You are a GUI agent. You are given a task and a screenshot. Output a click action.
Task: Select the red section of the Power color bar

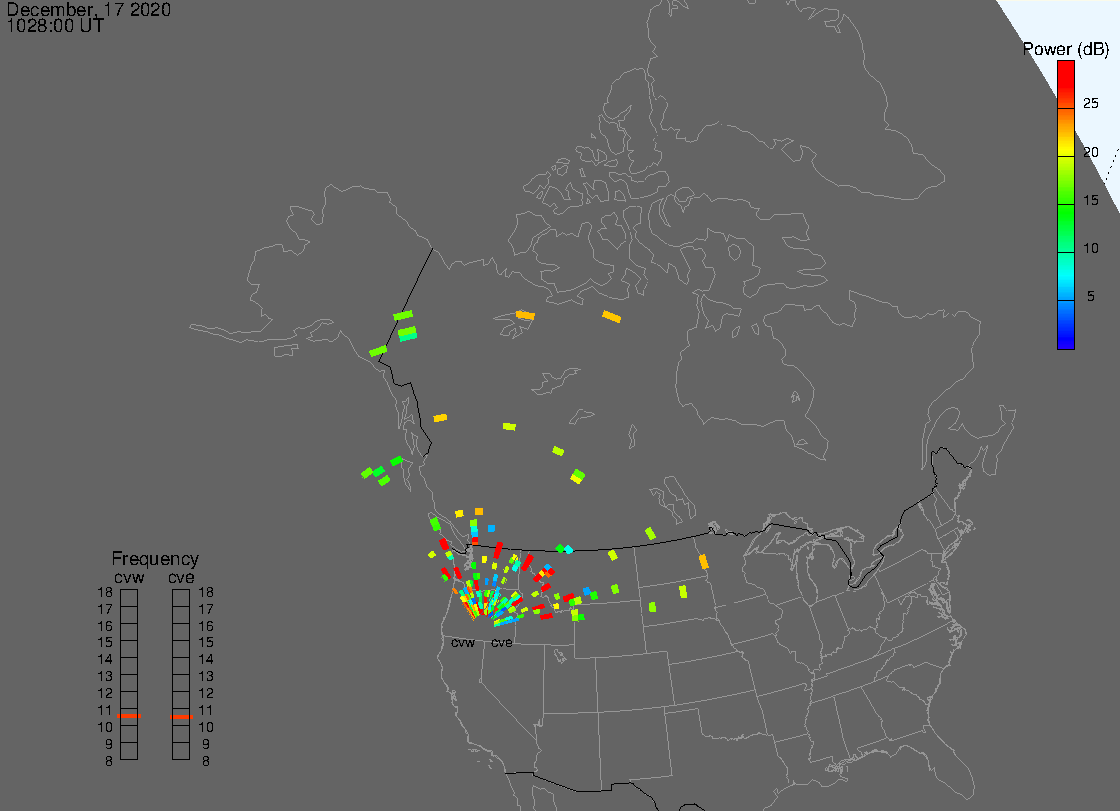click(x=1066, y=84)
